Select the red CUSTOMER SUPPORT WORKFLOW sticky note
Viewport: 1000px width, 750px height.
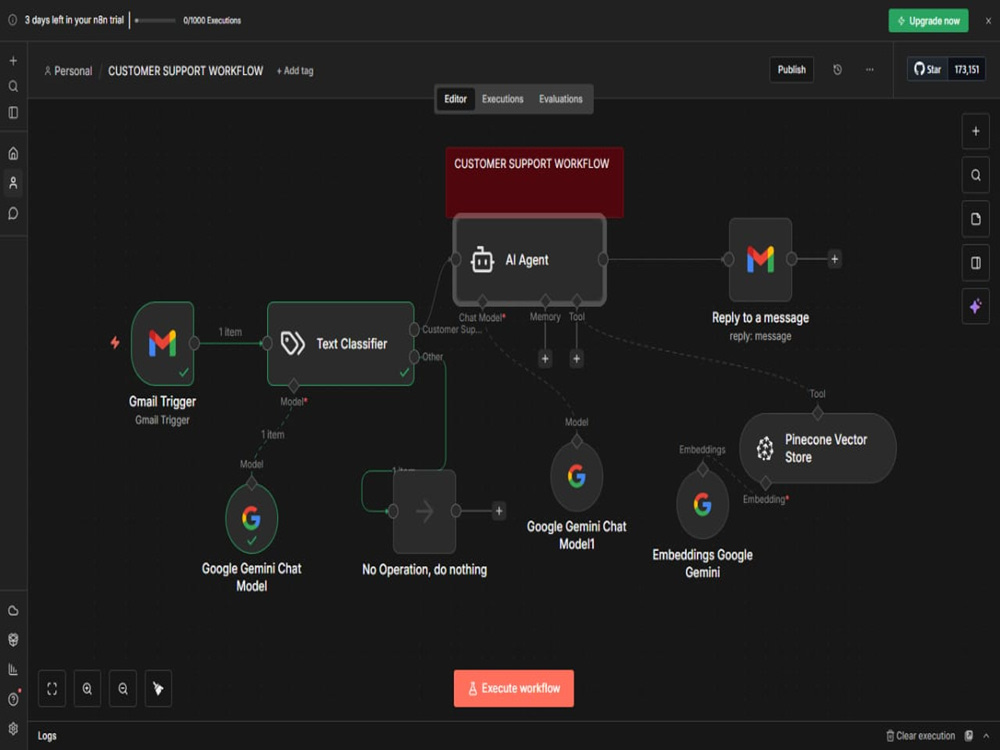coord(534,181)
